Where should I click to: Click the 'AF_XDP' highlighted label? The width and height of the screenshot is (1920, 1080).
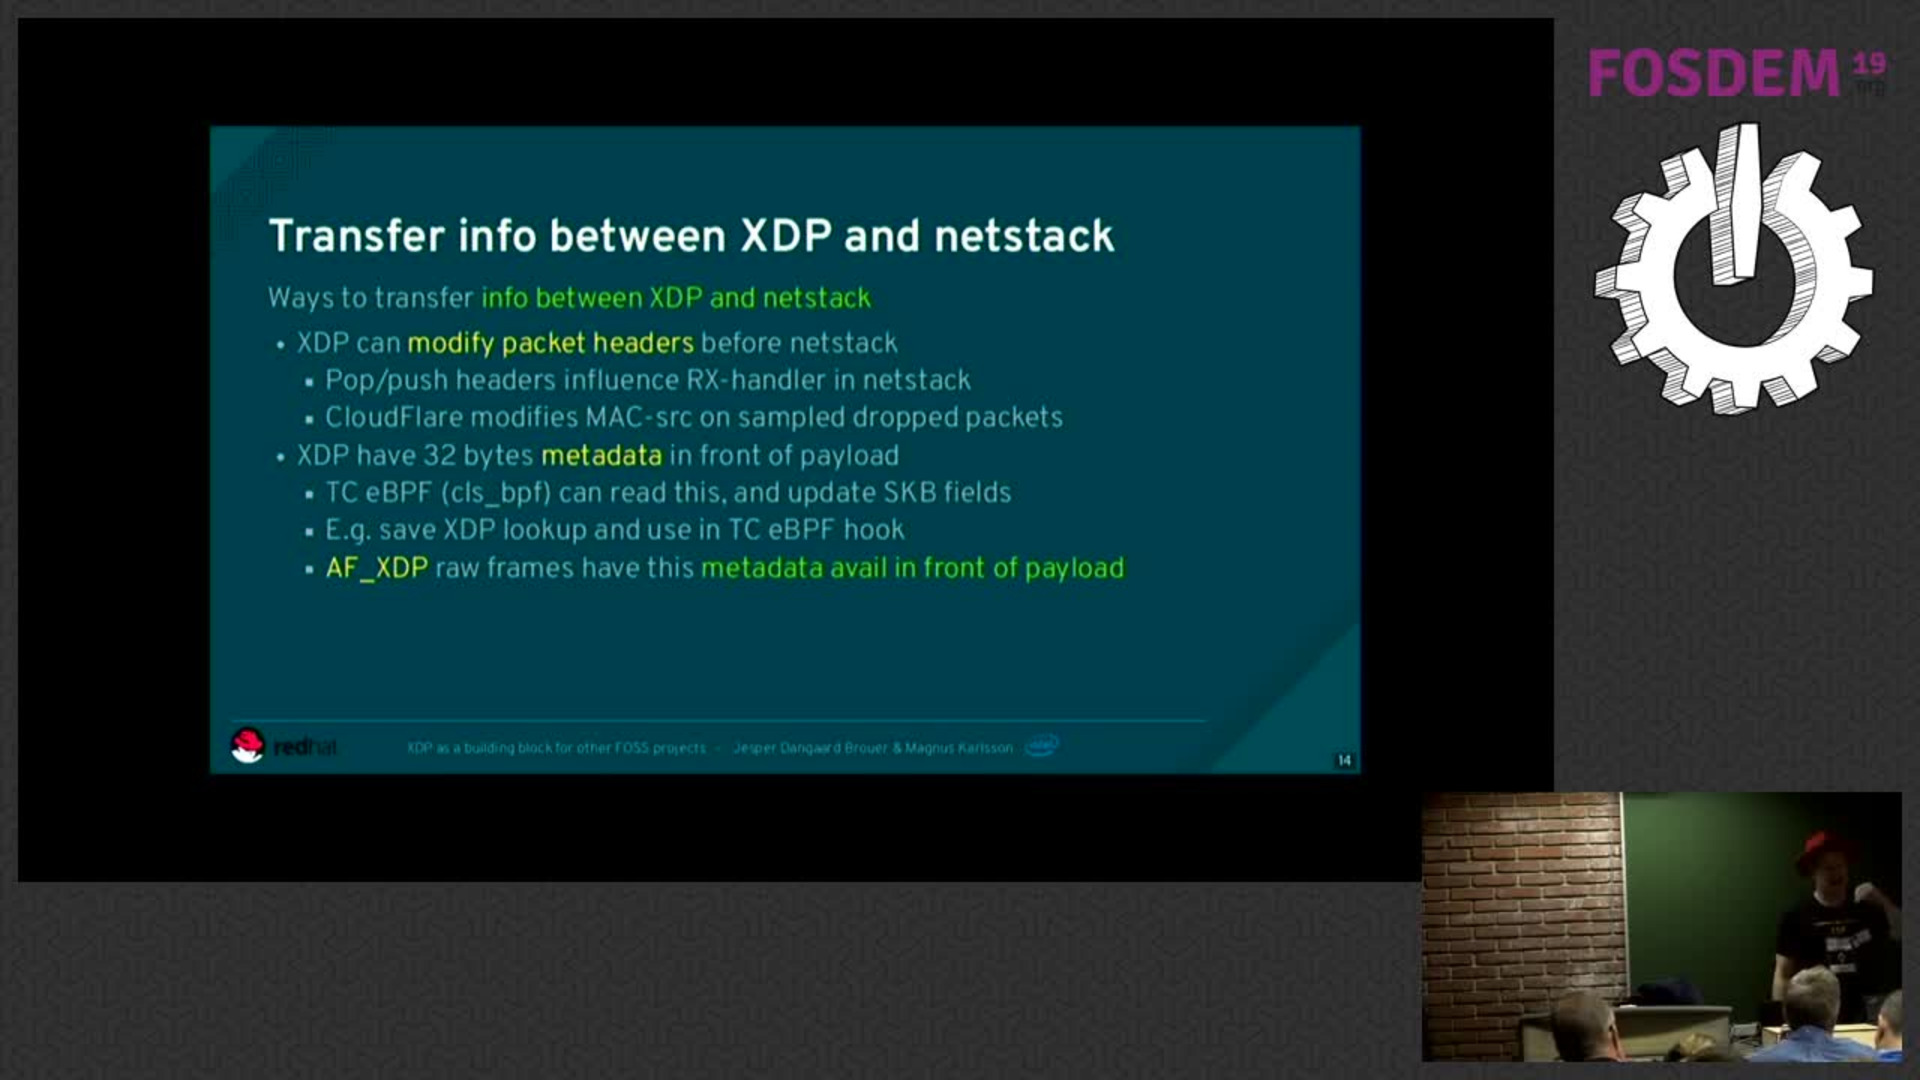[375, 567]
